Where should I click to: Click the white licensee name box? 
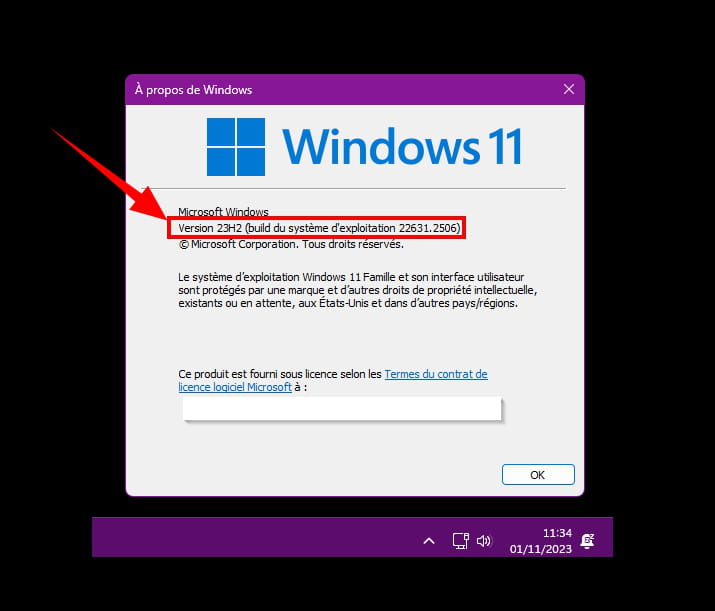tap(342, 409)
